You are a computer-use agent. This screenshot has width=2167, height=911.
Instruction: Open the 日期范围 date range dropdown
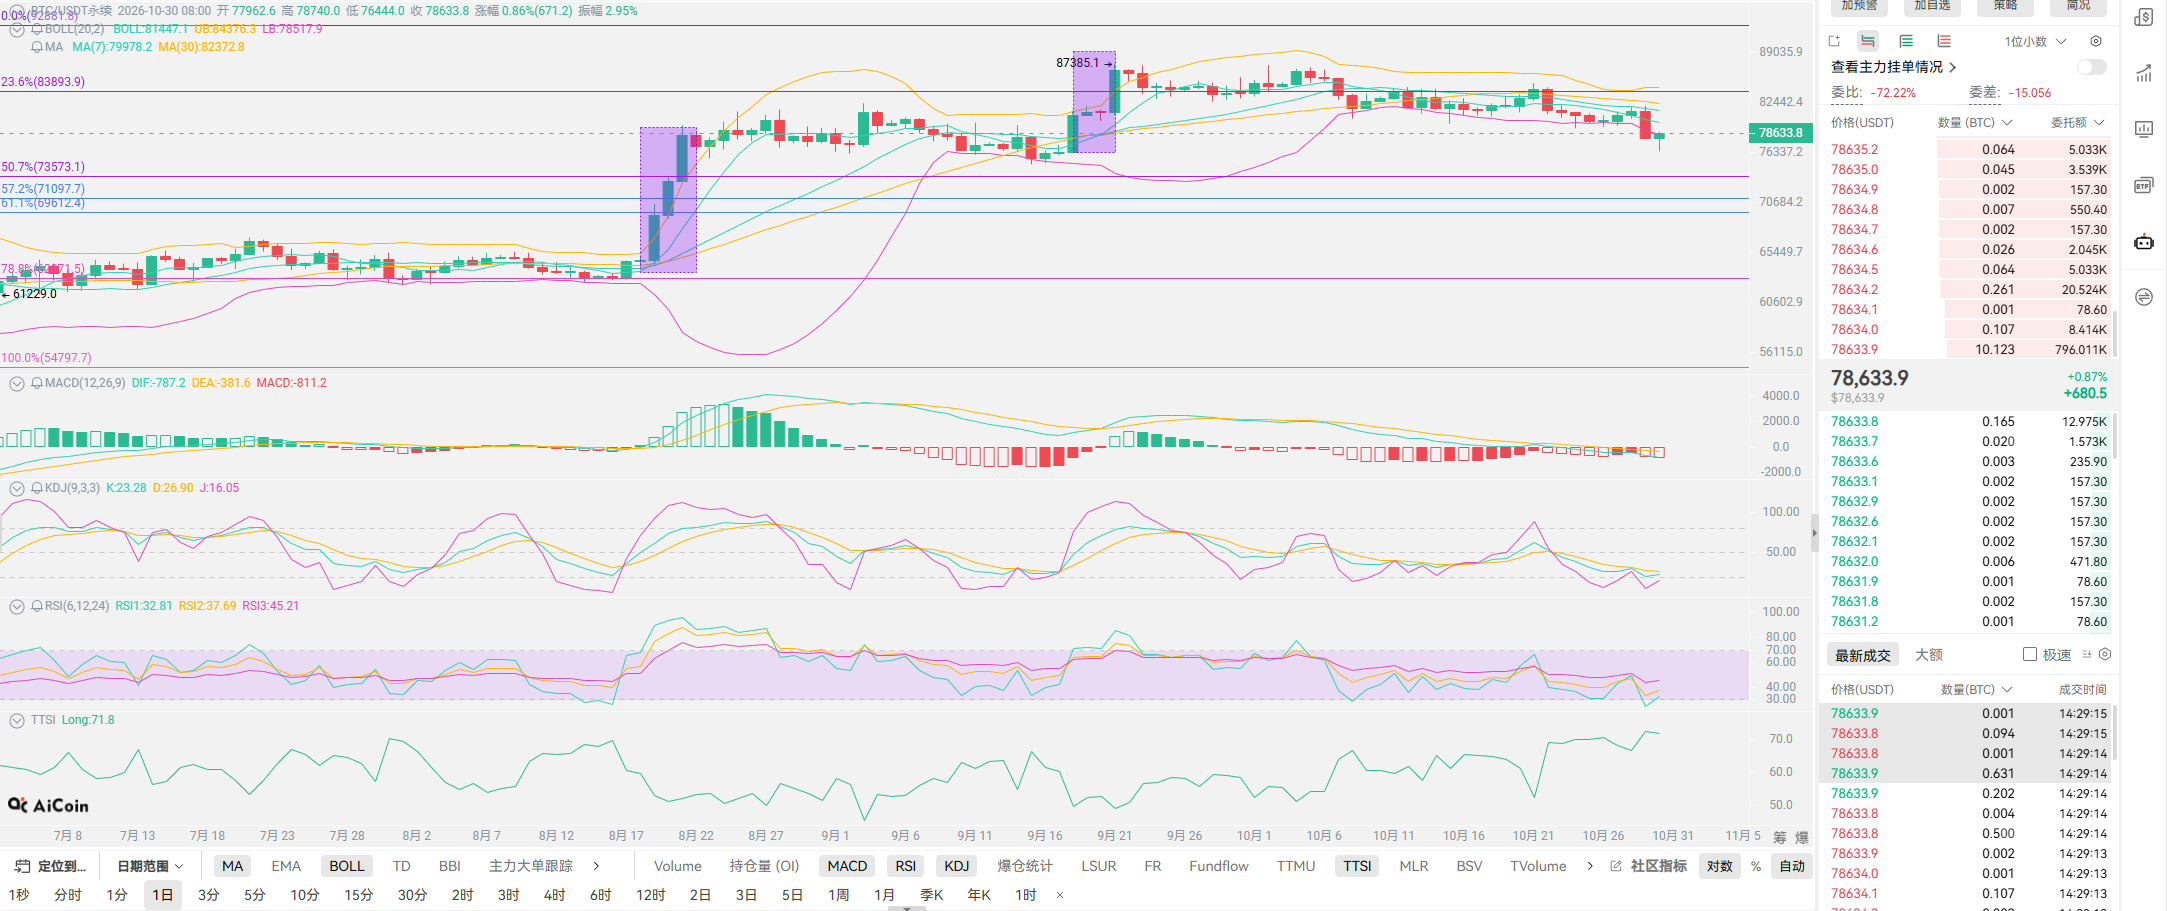(x=150, y=866)
